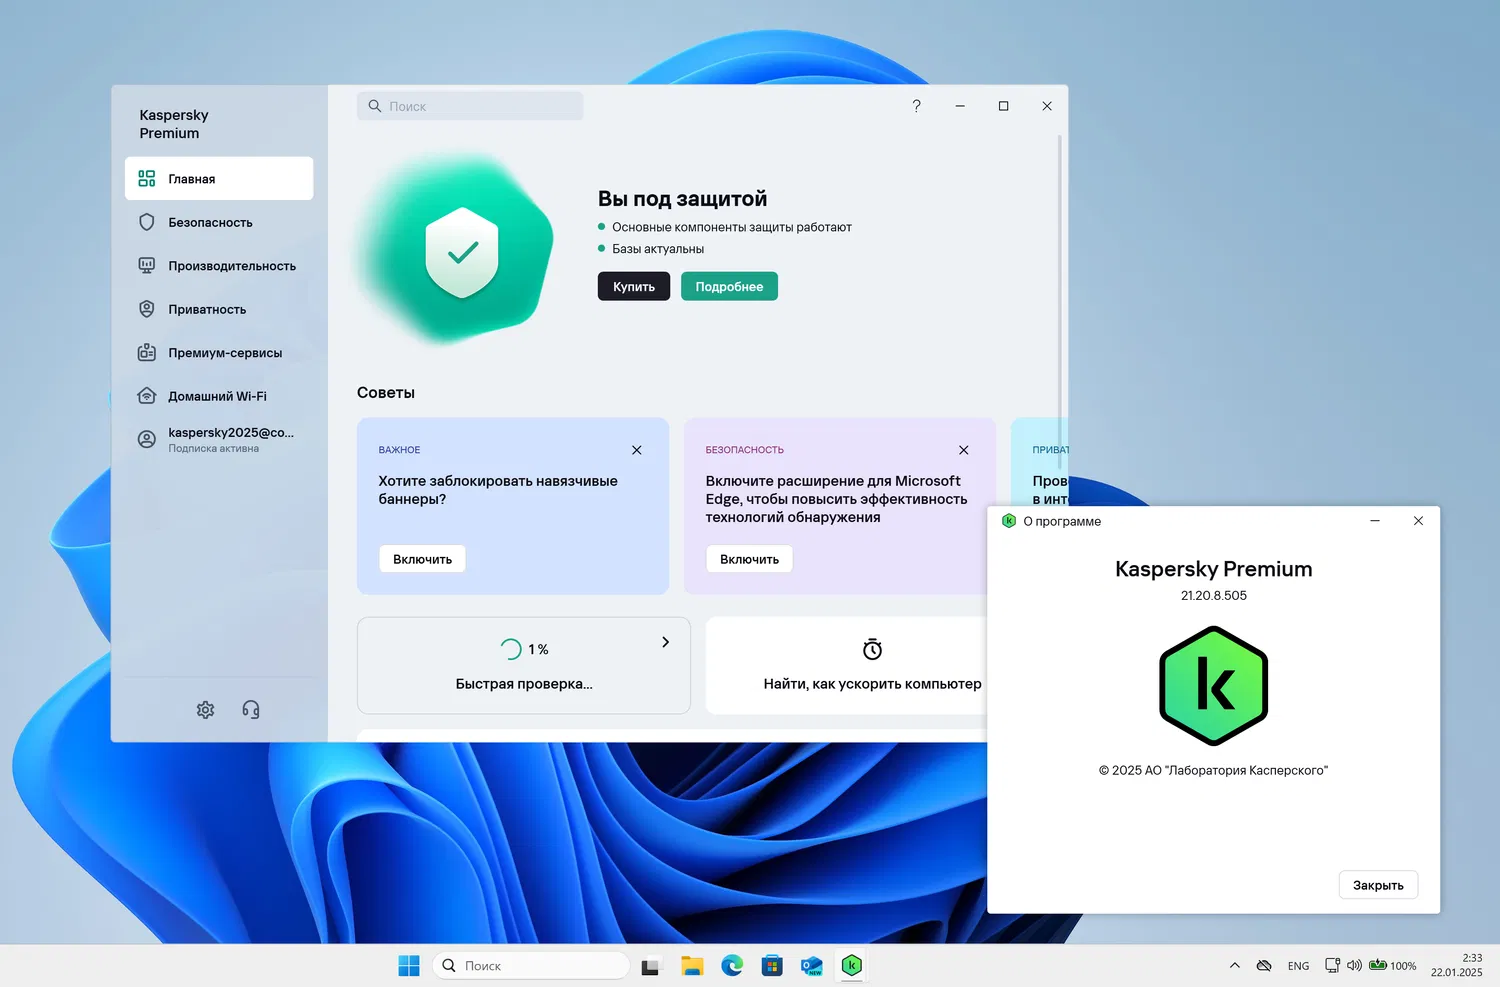
Task: Close the О программе window with X
Action: click(x=1418, y=521)
